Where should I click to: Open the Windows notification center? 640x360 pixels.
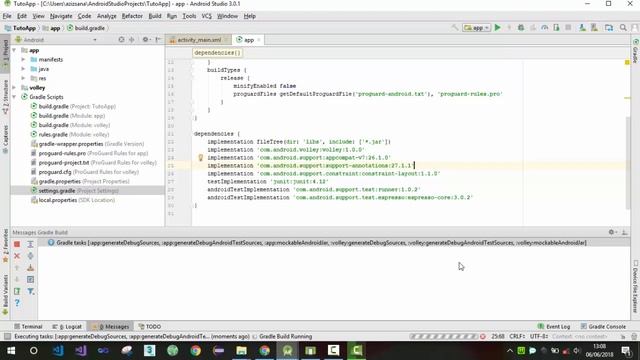click(x=626, y=350)
